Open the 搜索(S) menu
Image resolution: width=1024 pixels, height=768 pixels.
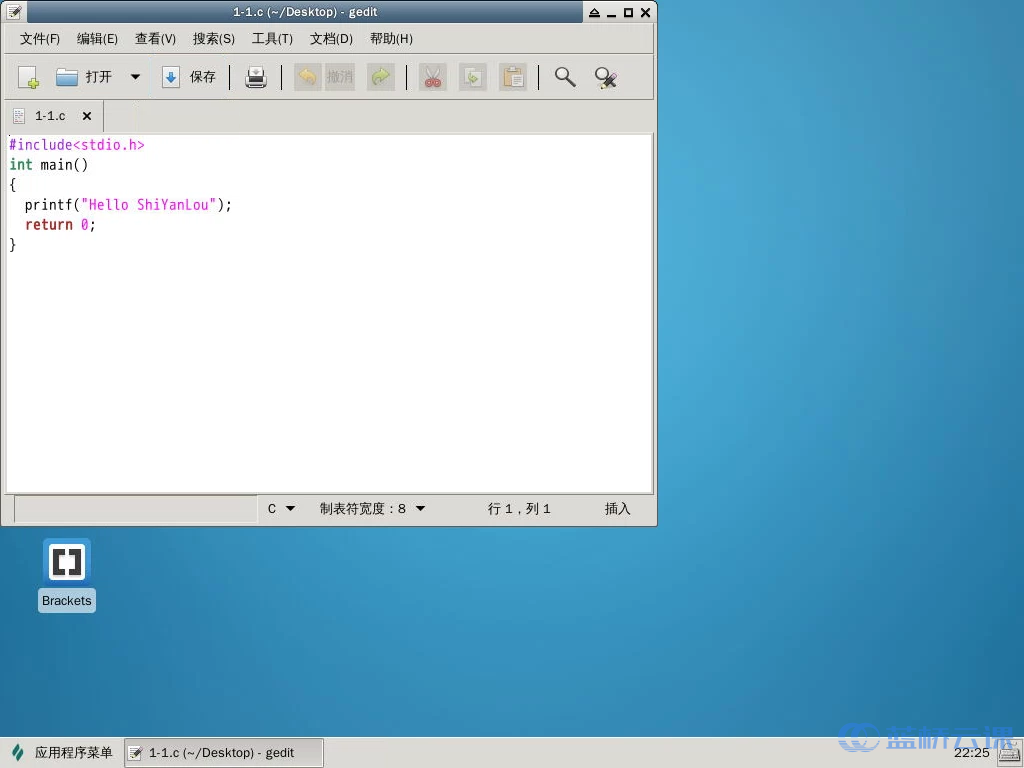coord(214,39)
